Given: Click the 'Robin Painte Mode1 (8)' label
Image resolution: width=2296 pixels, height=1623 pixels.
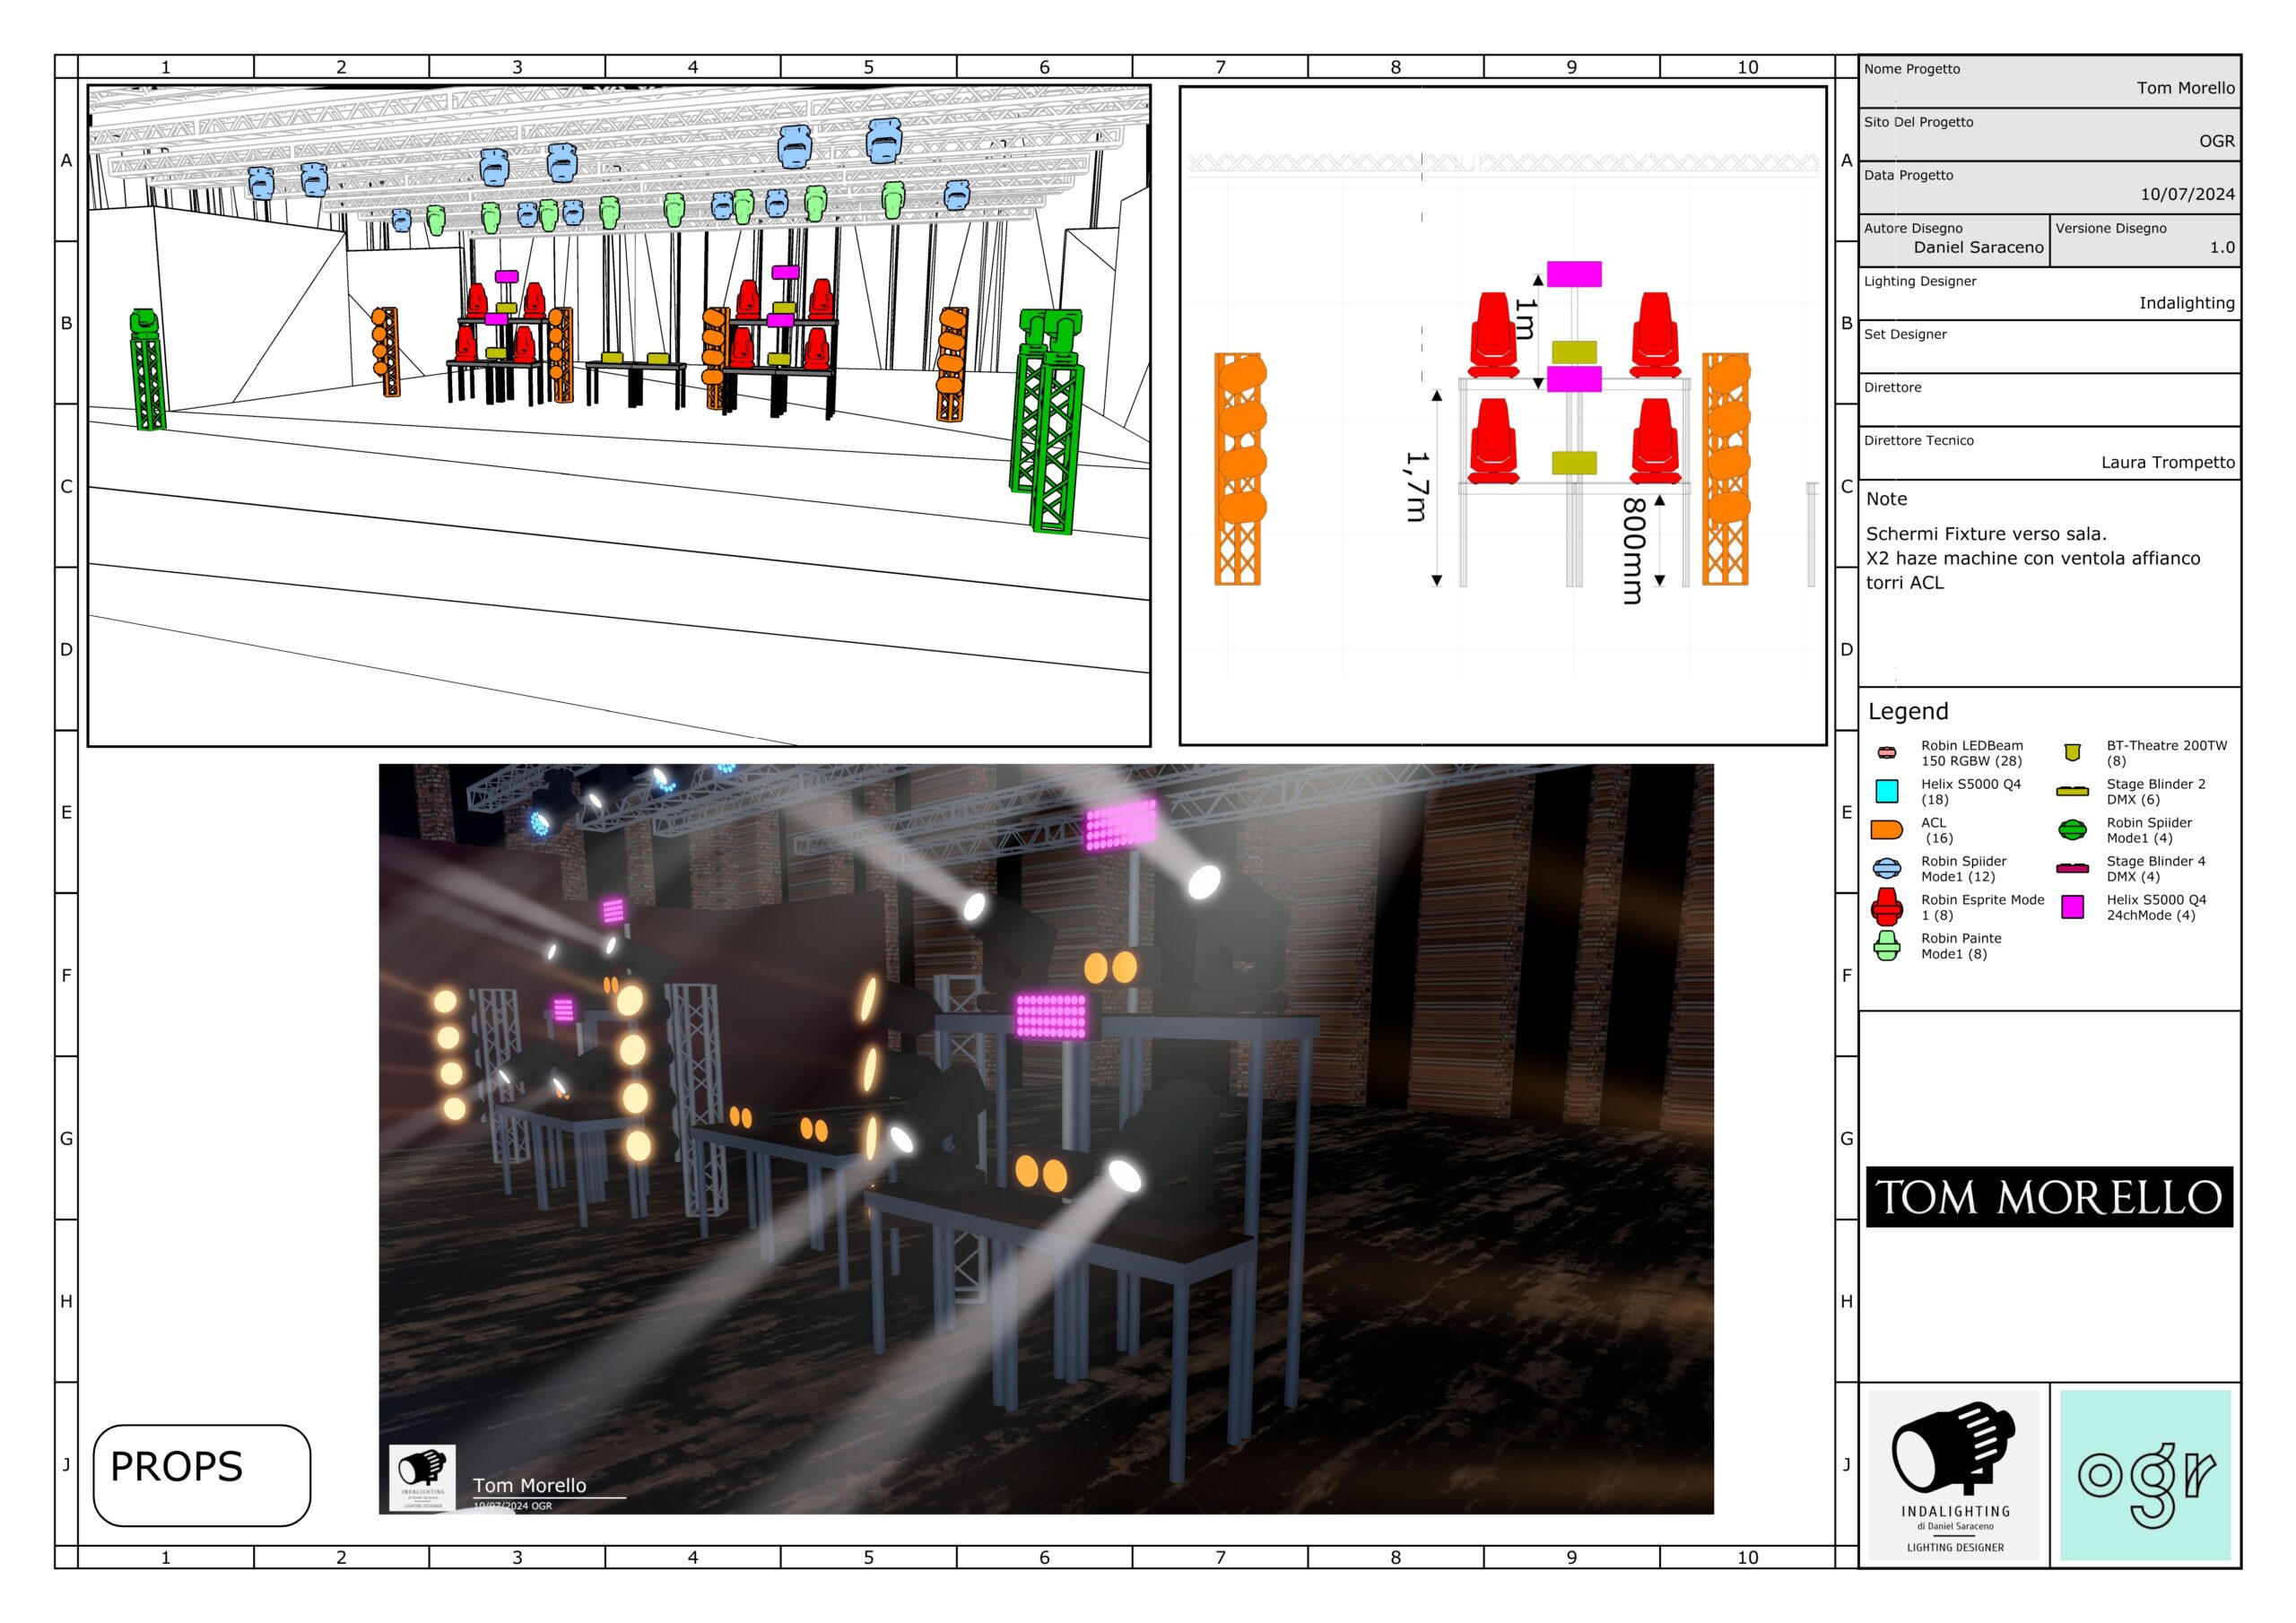Looking at the screenshot, I should click(1961, 946).
